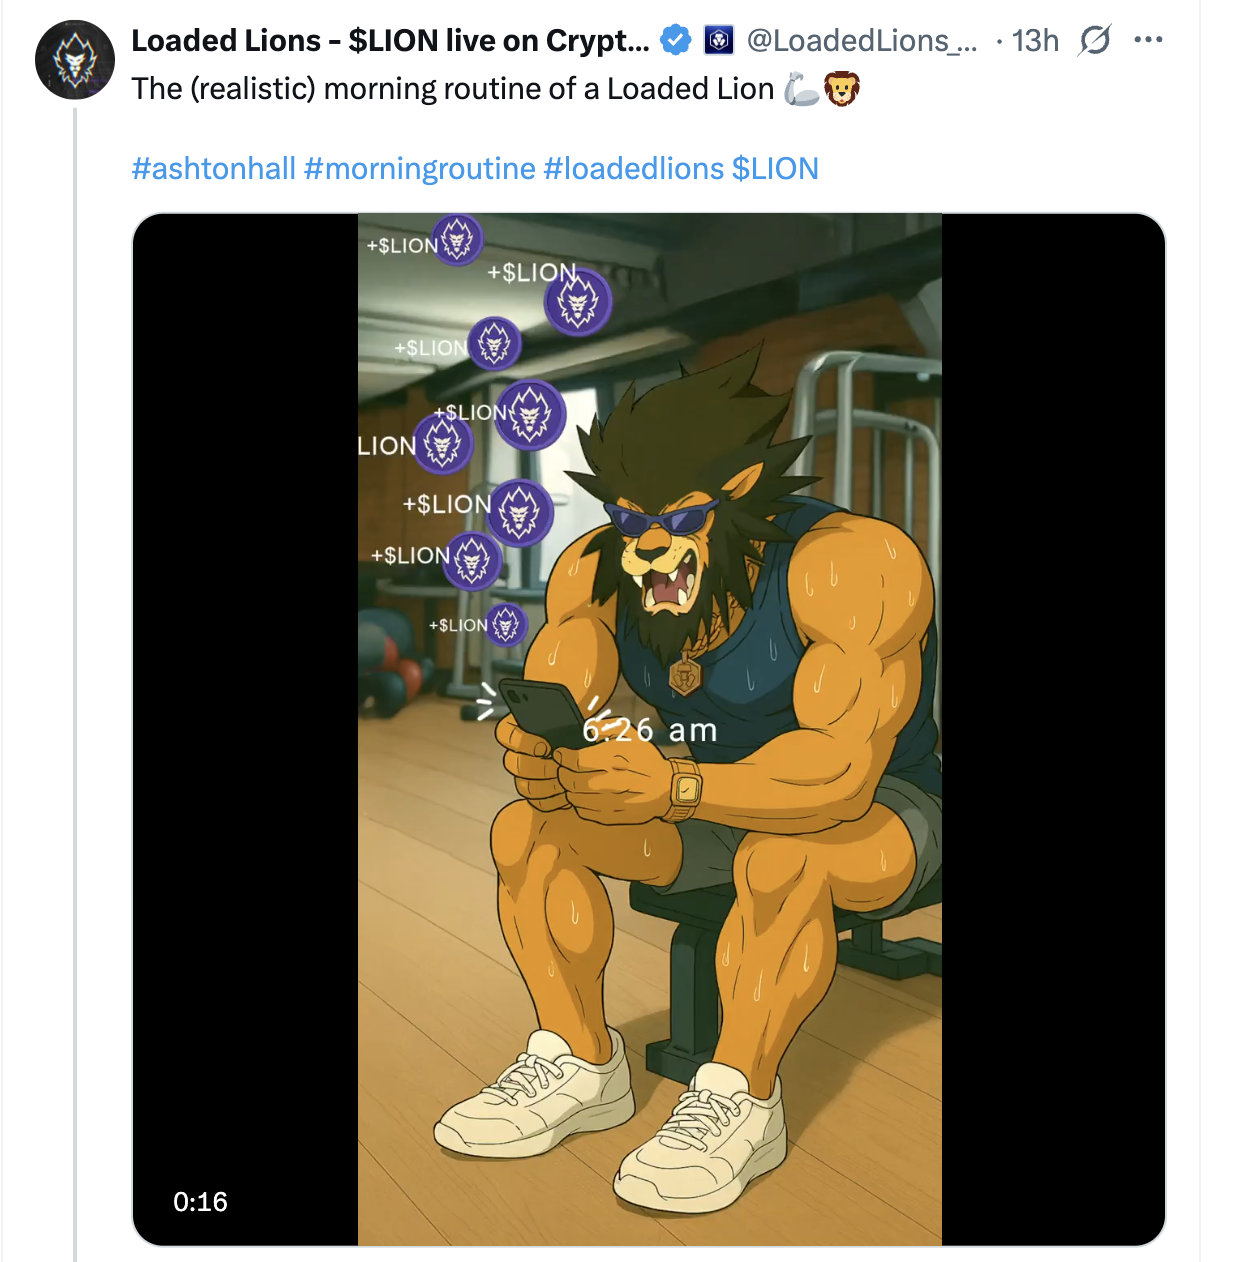
Task: Click the 6:26 am caption in the video
Action: pos(650,731)
